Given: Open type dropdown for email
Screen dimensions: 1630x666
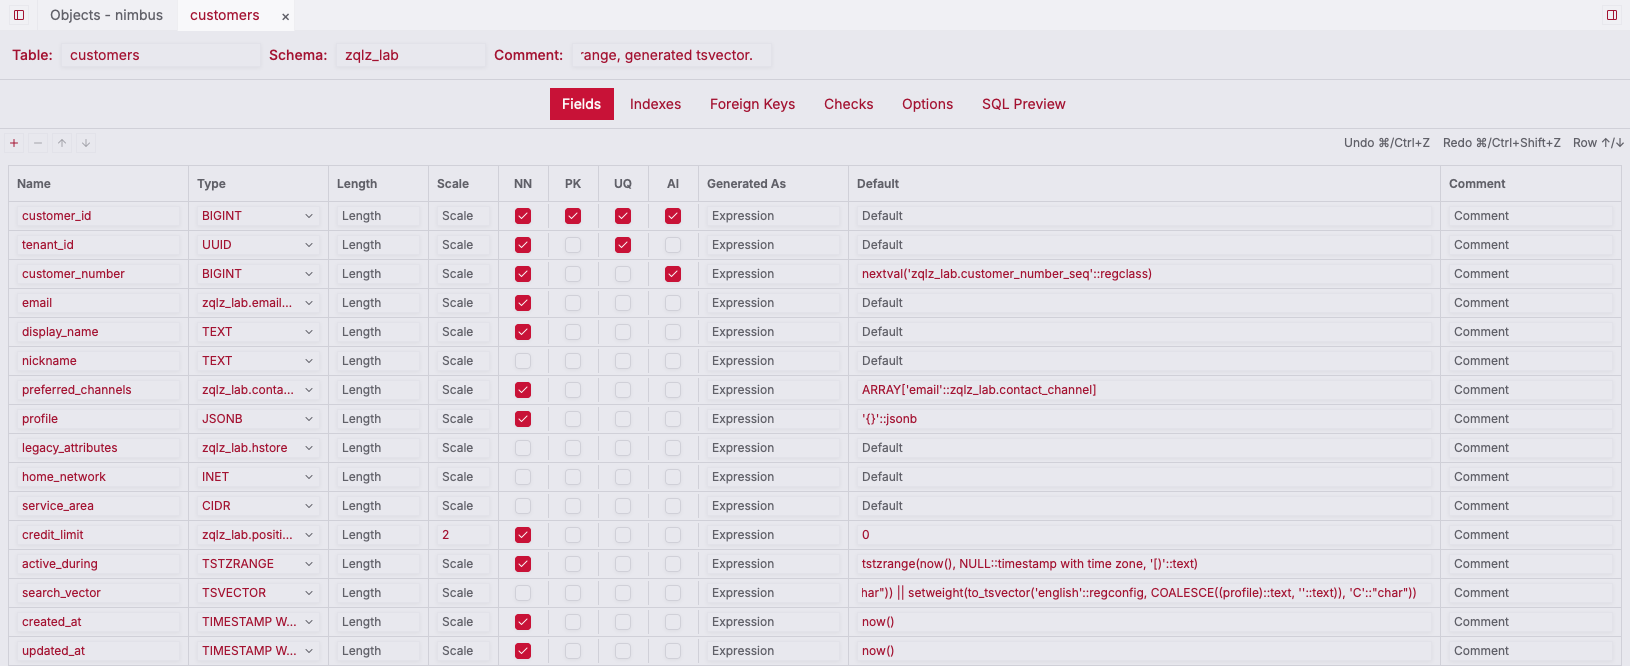Looking at the screenshot, I should 258,303.
